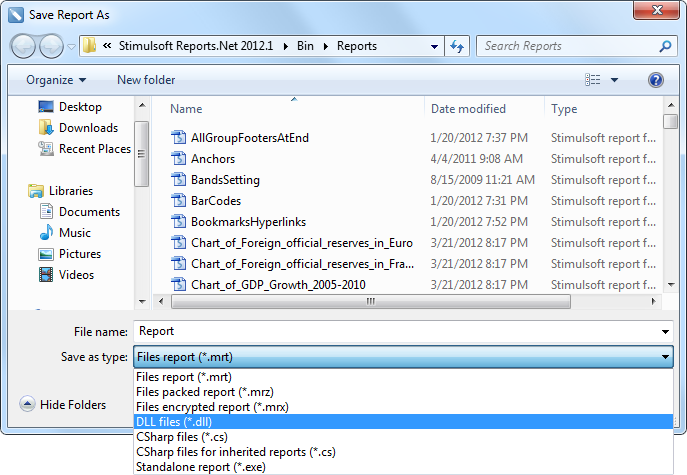
Task: Click the Back navigation arrow button
Action: [24, 46]
